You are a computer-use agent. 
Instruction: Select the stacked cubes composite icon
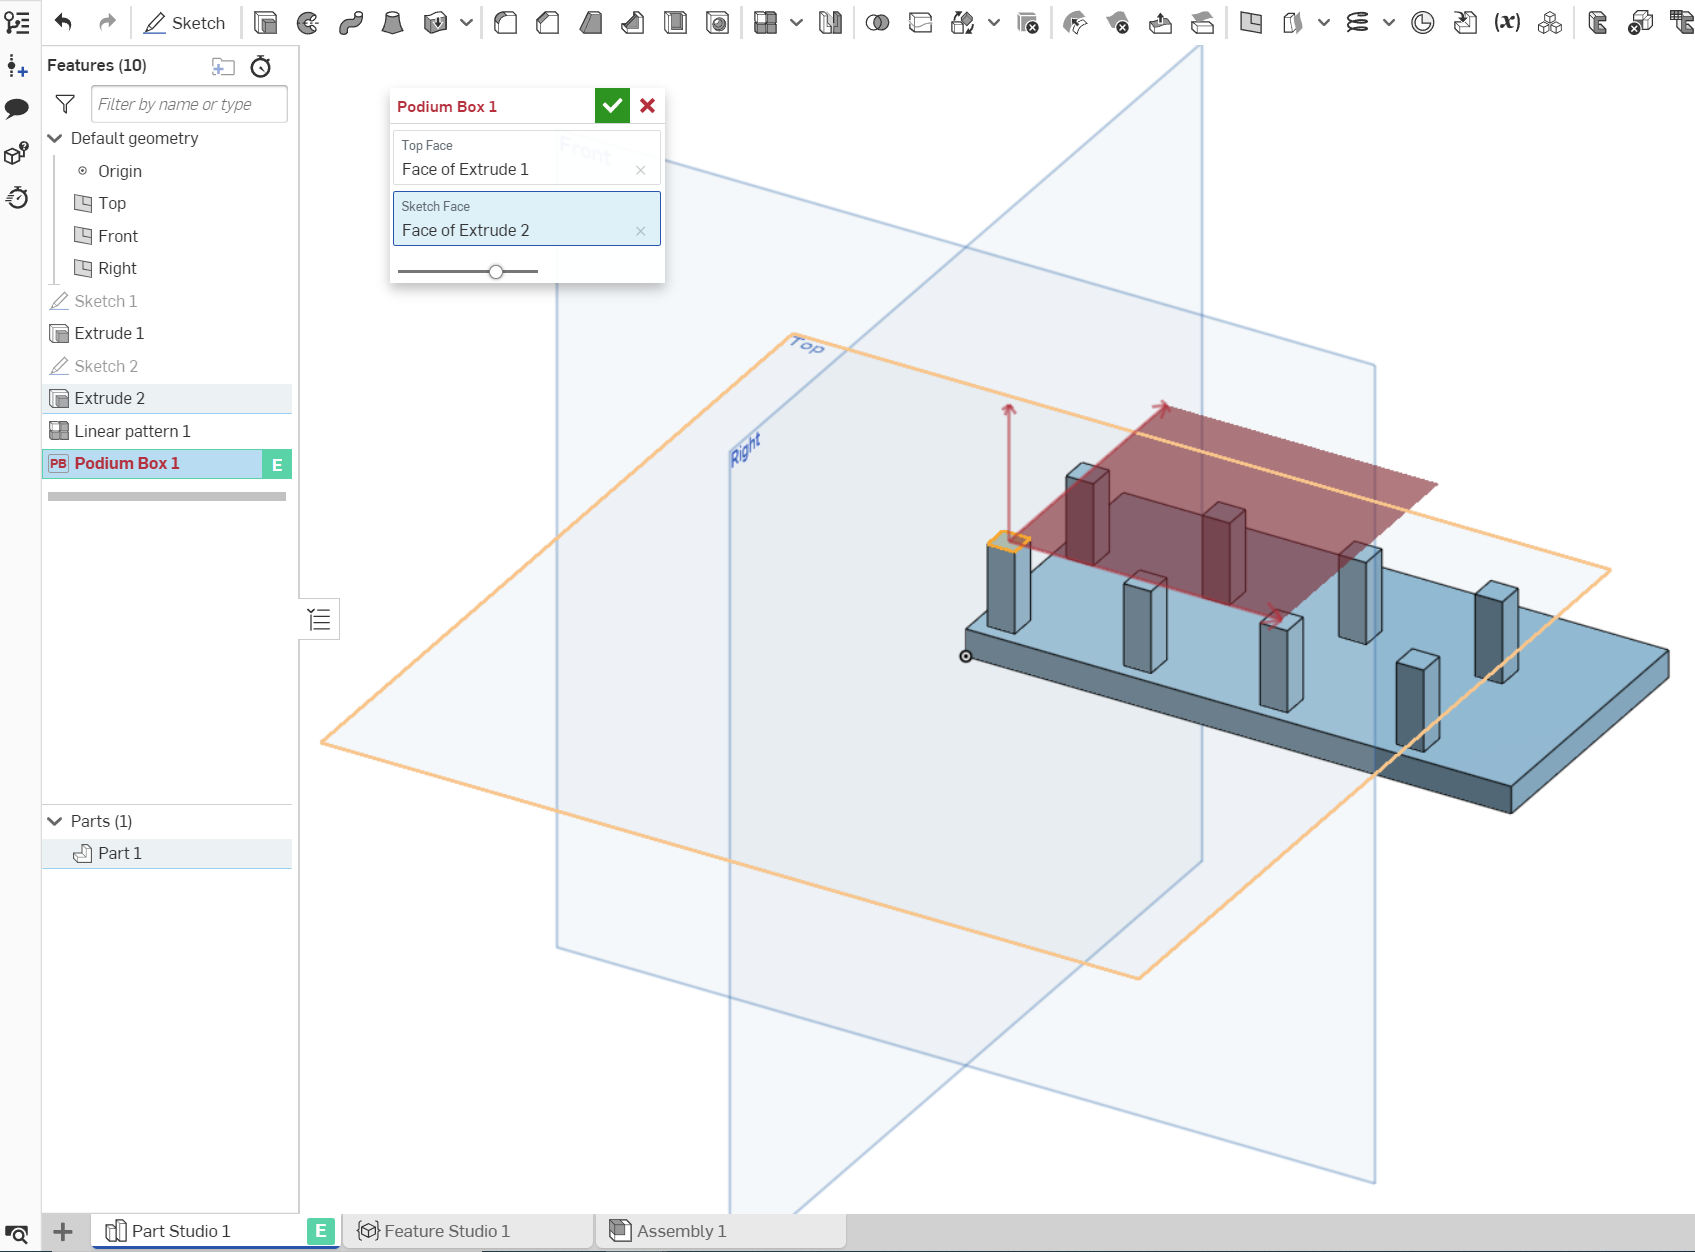tap(1550, 22)
